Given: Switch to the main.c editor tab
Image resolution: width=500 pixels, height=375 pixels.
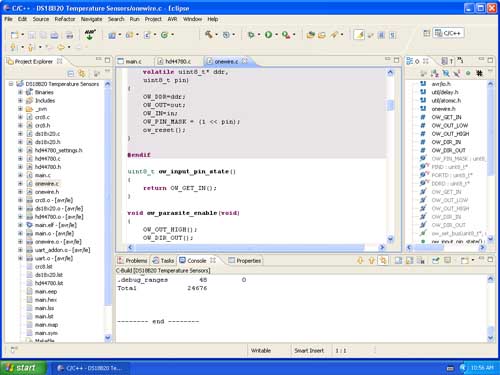Looking at the screenshot, I should tap(130, 61).
